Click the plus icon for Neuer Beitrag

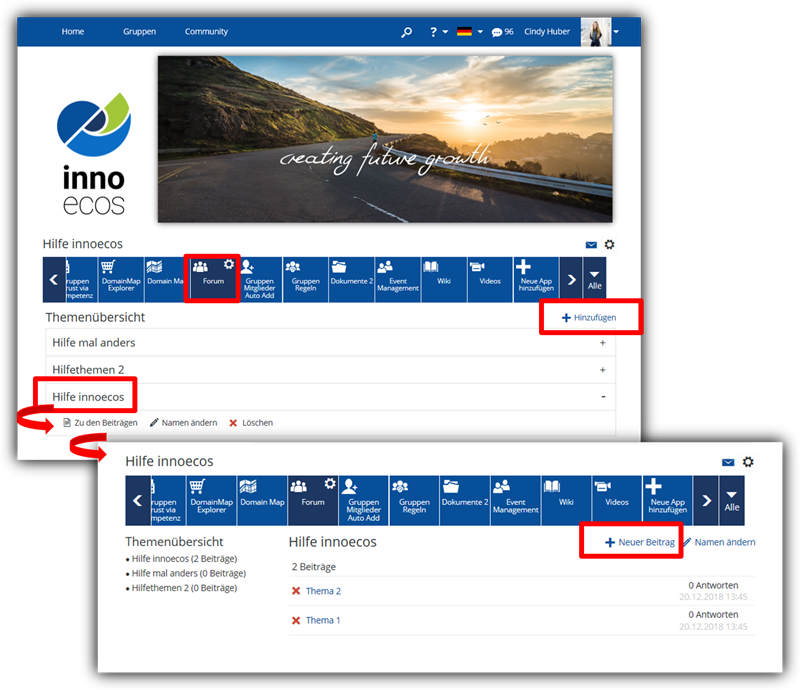610,542
